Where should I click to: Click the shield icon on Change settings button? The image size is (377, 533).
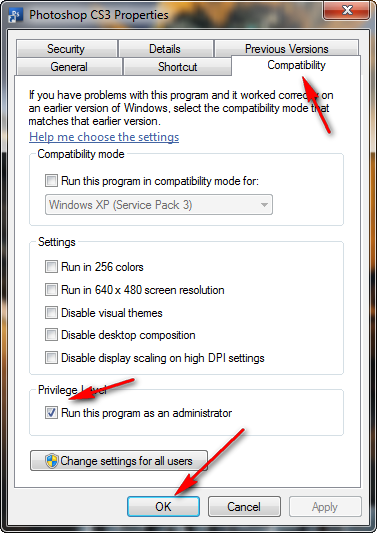[x=52, y=461]
